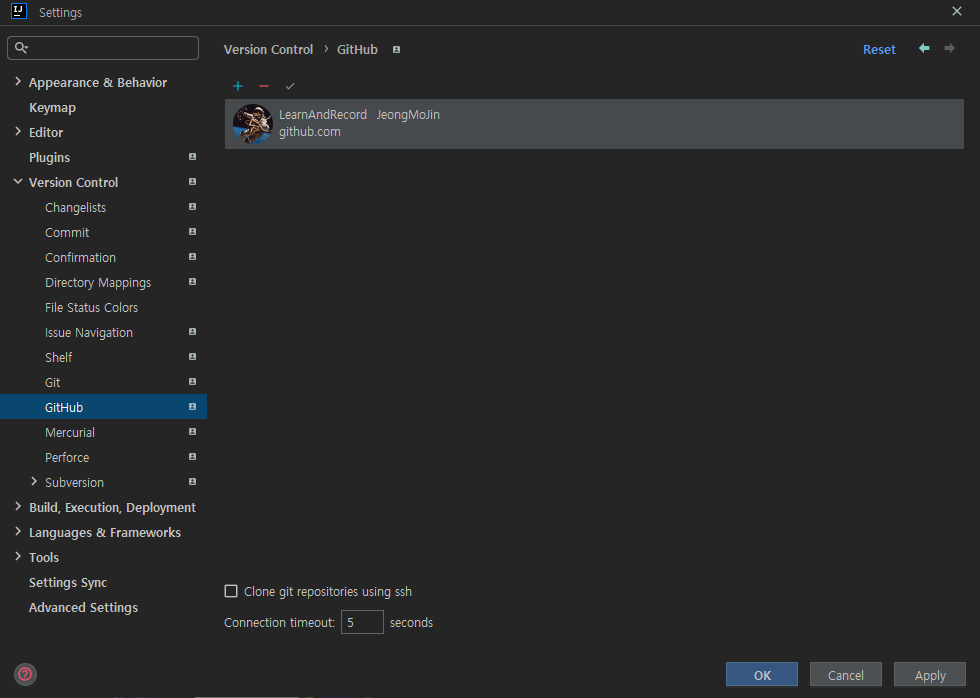This screenshot has width=980, height=698.
Task: Click the project icon beside Confirmation
Action: (192, 257)
